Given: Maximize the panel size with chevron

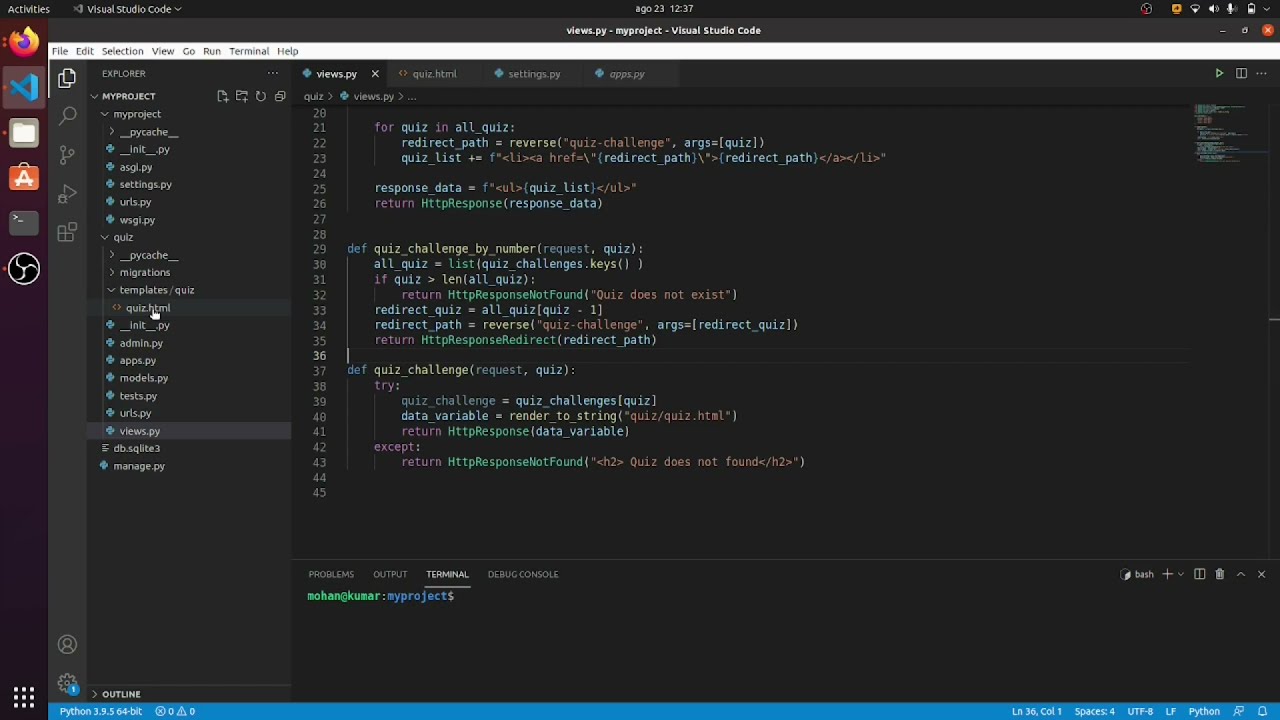Looking at the screenshot, I should coord(1241,574).
